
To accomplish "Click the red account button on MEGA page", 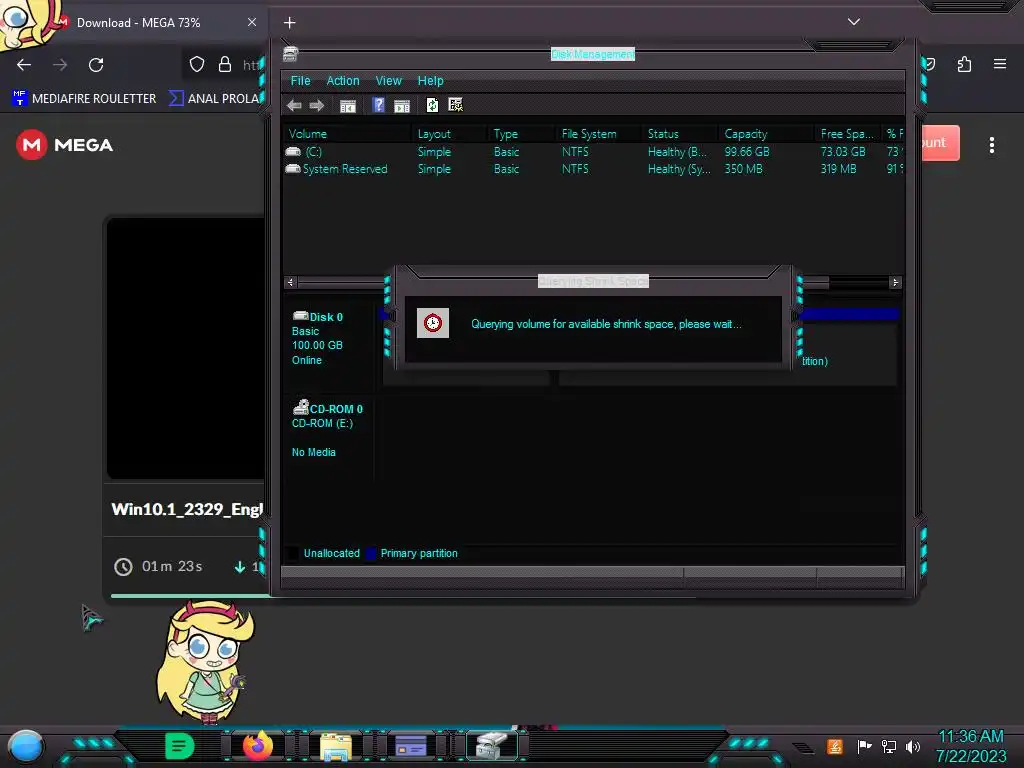I will click(x=939, y=142).
